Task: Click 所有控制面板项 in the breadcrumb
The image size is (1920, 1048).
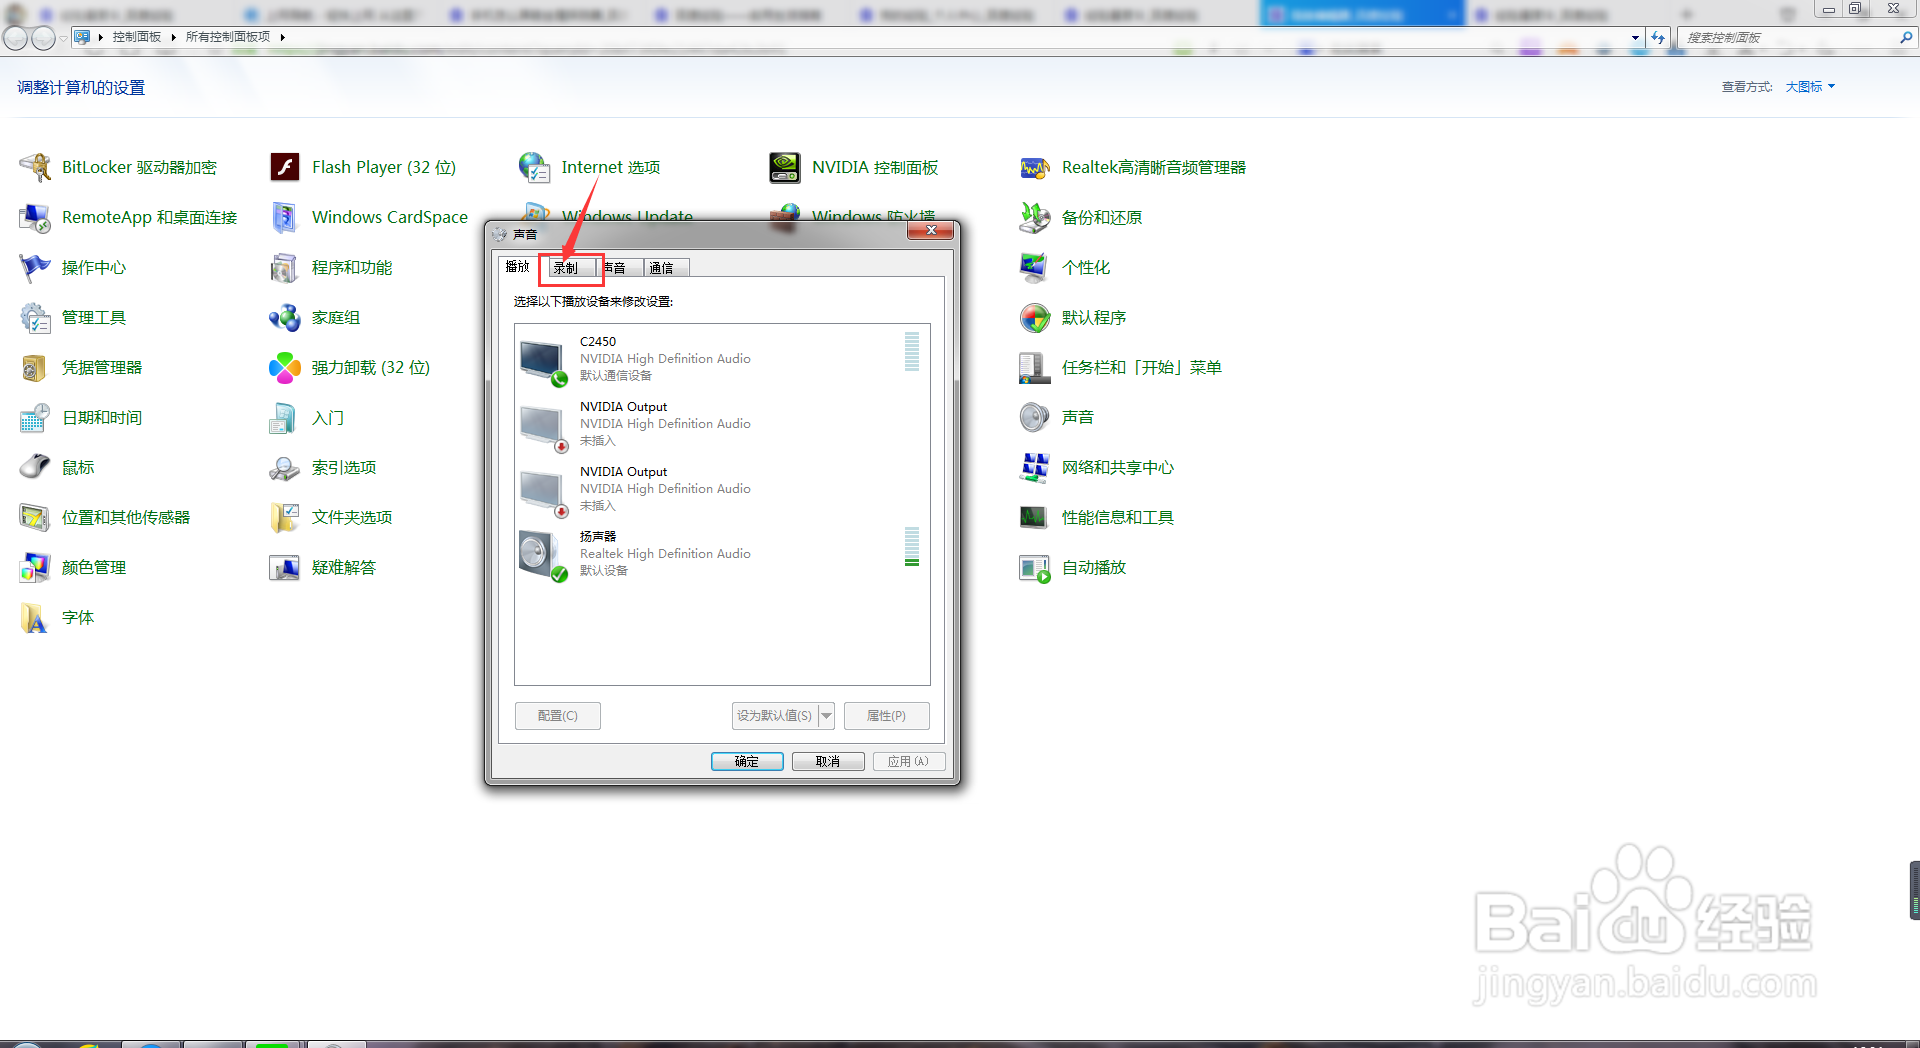Action: point(228,37)
